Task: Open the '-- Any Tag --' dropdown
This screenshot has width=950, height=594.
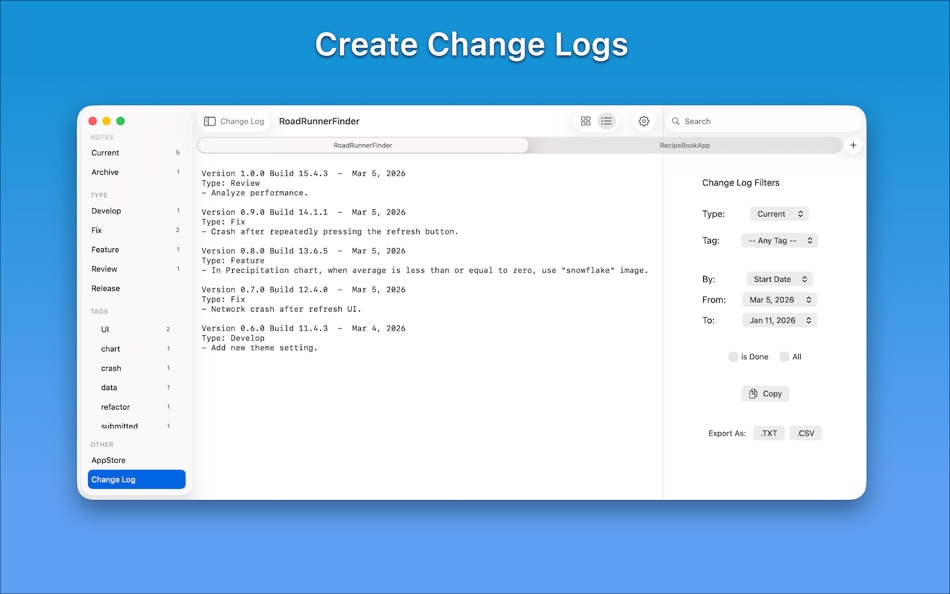Action: tap(779, 240)
